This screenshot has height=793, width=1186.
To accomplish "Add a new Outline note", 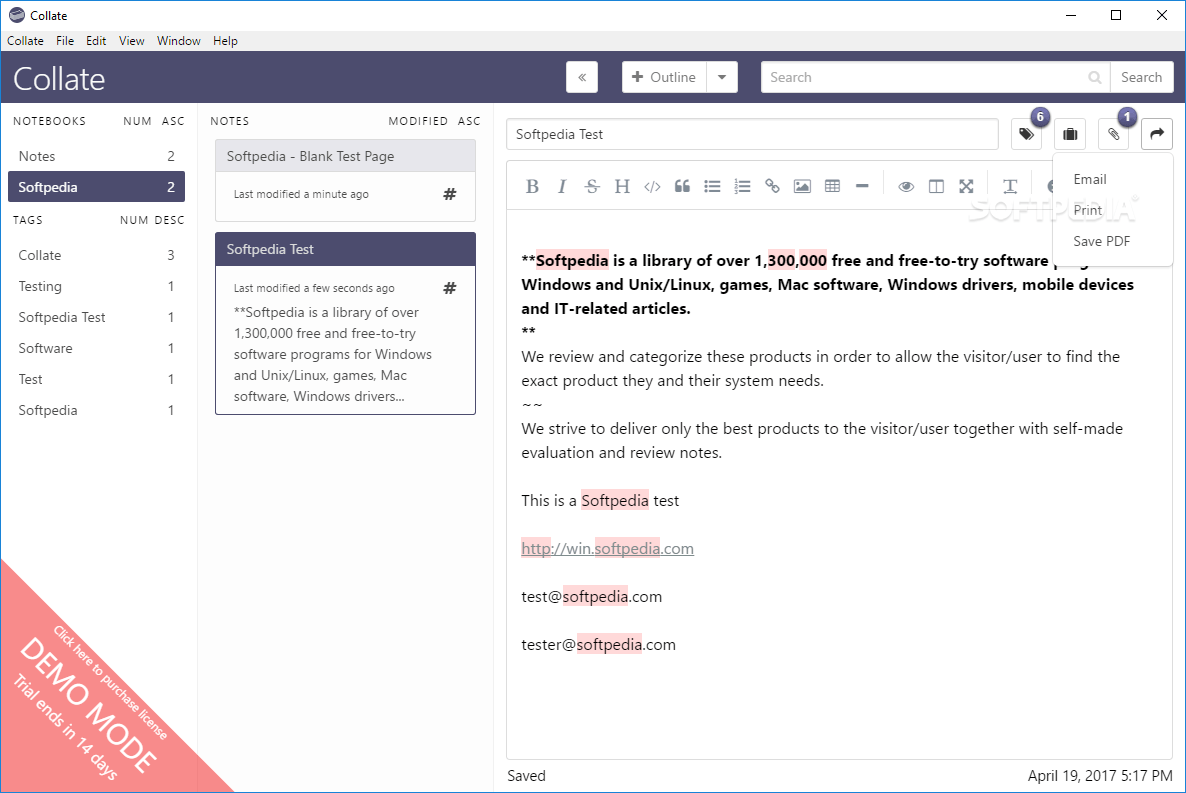I will click(x=664, y=77).
